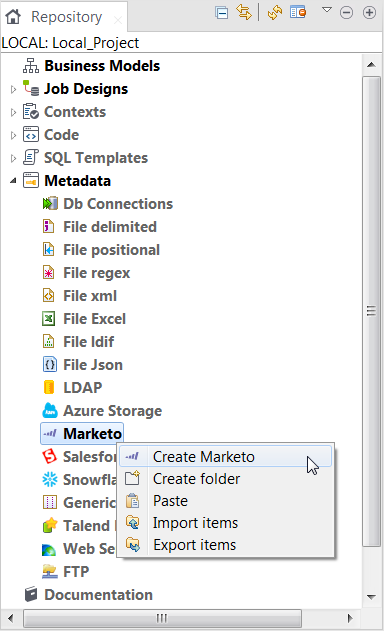Click the File delimited icon
This screenshot has width=384, height=631.
[49, 227]
